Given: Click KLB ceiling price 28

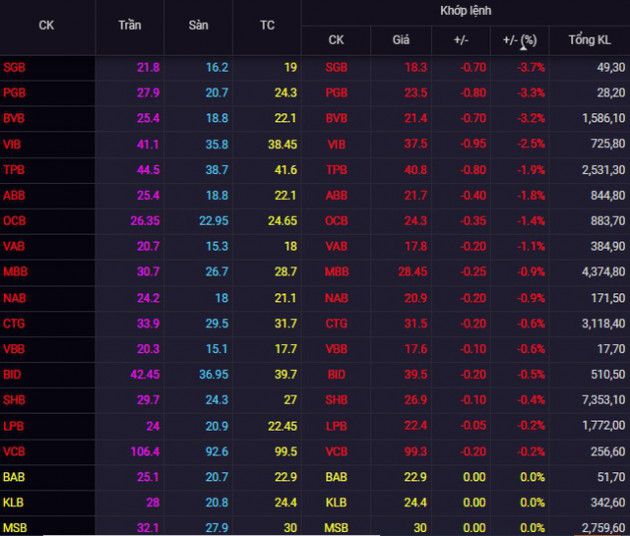Looking at the screenshot, I should pyautogui.click(x=153, y=502).
